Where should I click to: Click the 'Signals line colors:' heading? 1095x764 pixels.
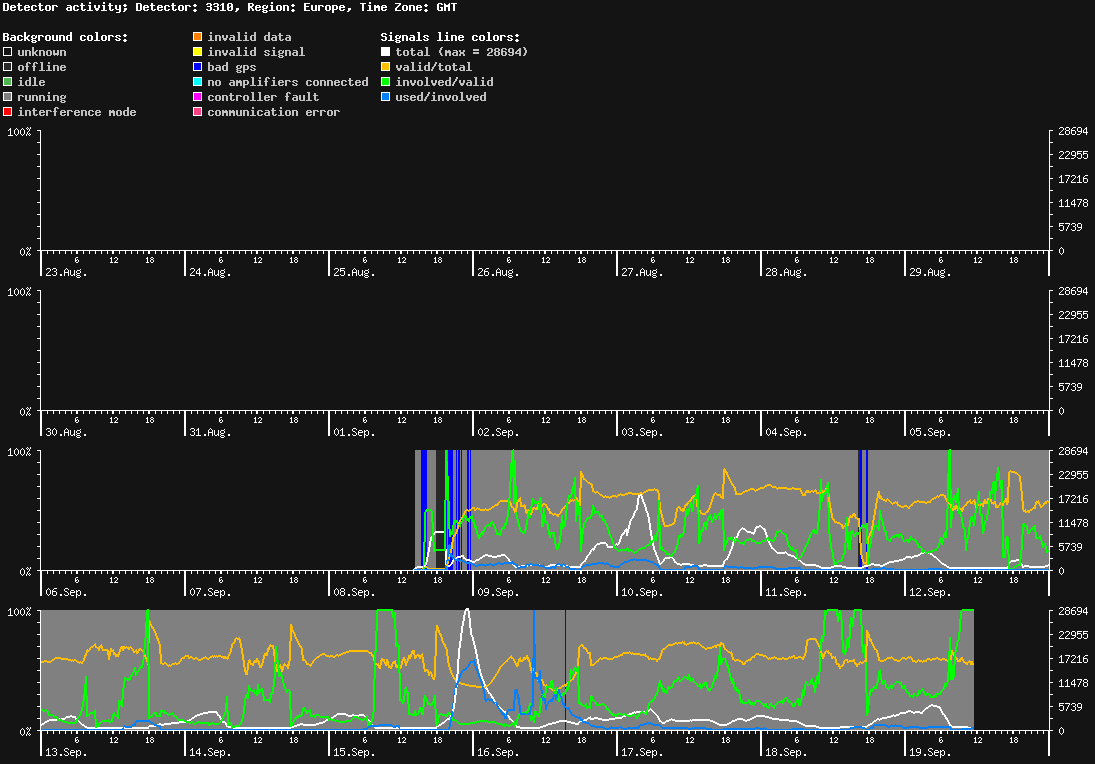(450, 37)
